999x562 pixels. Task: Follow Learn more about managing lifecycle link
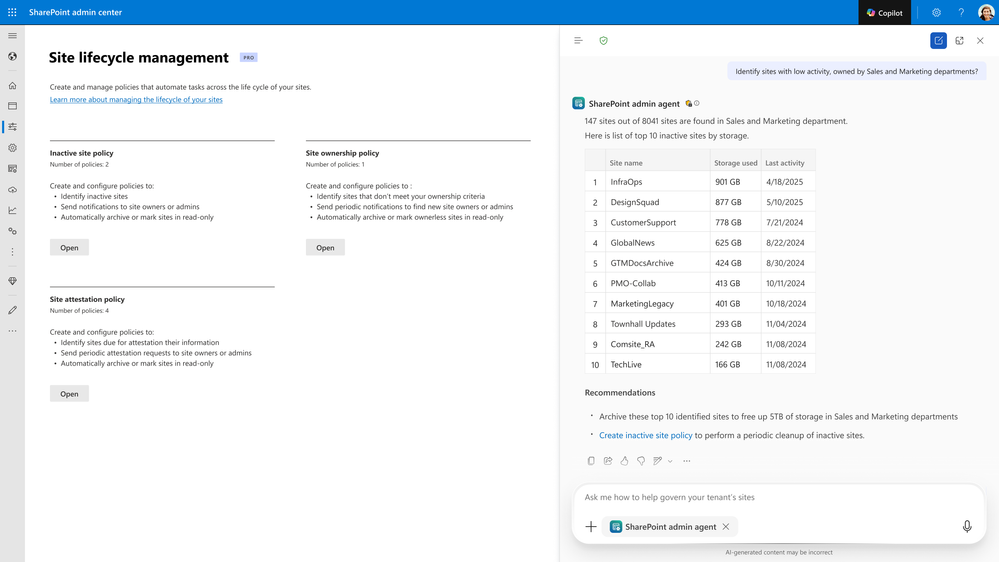[136, 99]
